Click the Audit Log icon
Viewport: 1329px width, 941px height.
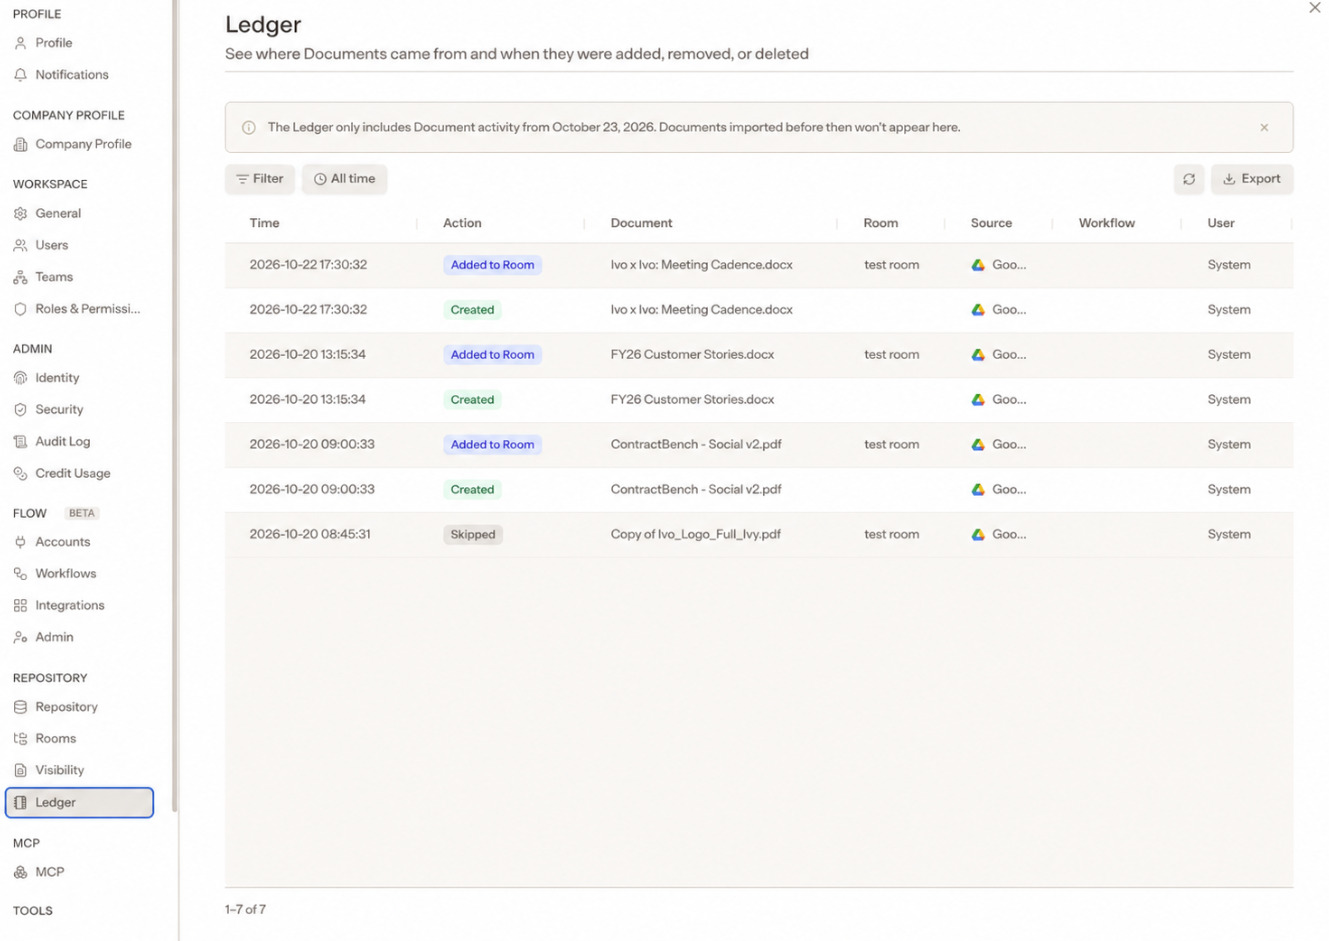click(20, 442)
